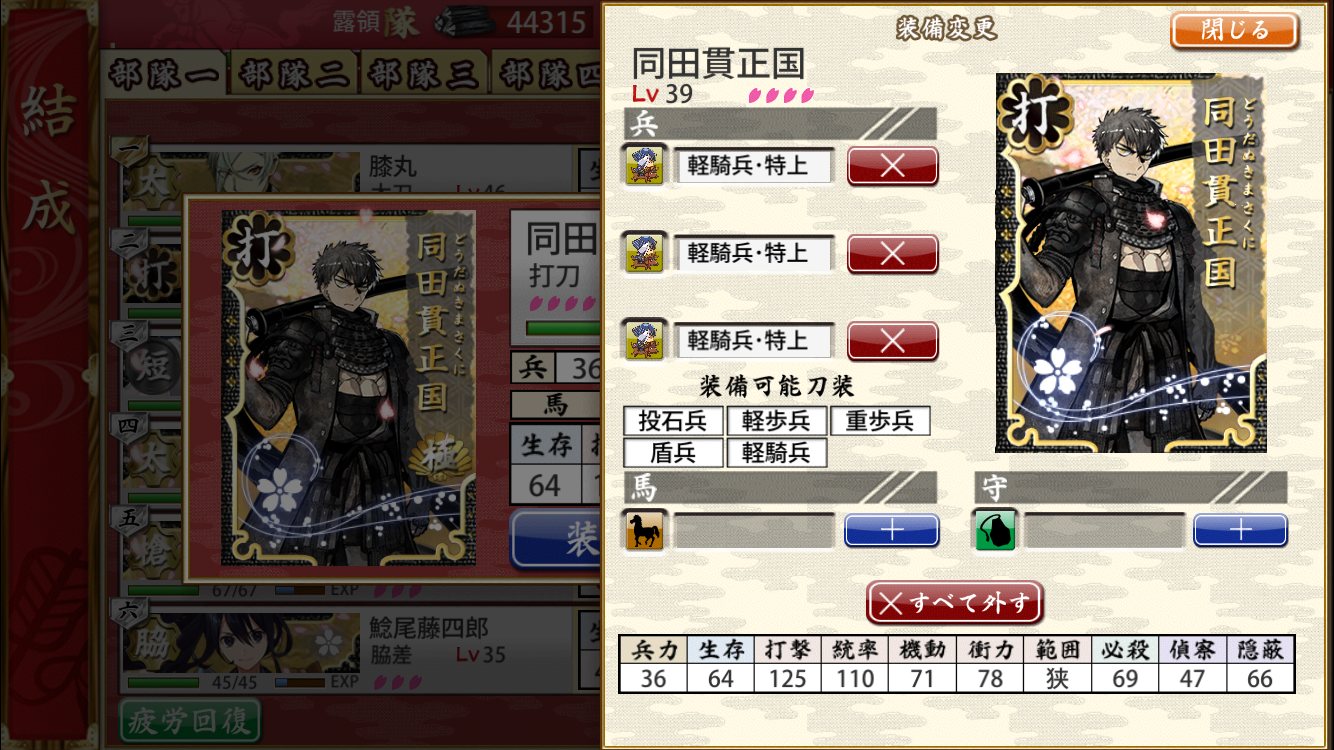Viewport: 1334px width, 750px height.
Task: Add a charm with the 守 plus button
Action: click(1240, 530)
